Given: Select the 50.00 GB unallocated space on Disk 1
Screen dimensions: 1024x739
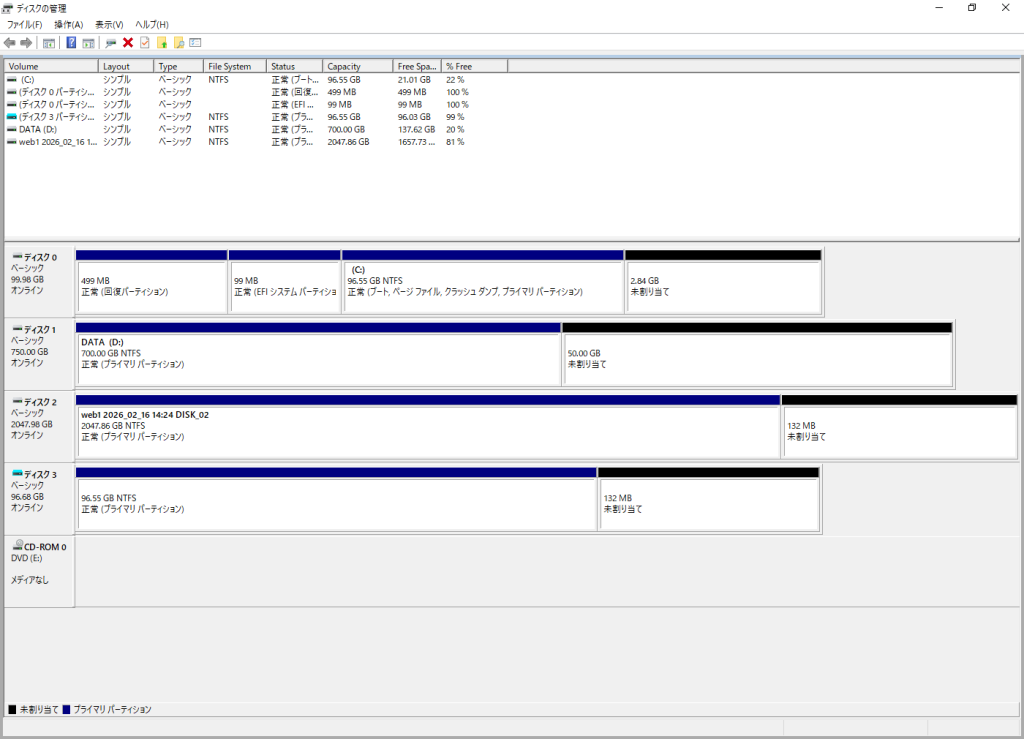Looking at the screenshot, I should coord(757,359).
